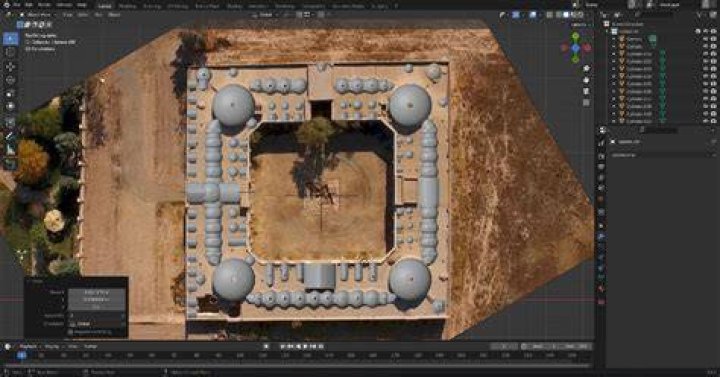Open the timeline Keying dropdown
Image resolution: width=720 pixels, height=377 pixels.
(51, 347)
